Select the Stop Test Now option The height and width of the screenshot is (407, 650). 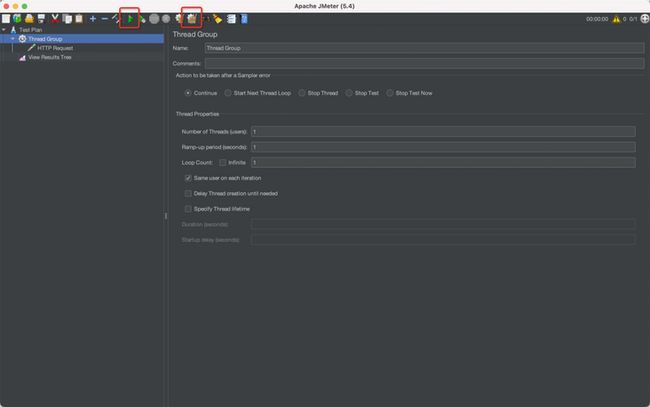pos(390,93)
